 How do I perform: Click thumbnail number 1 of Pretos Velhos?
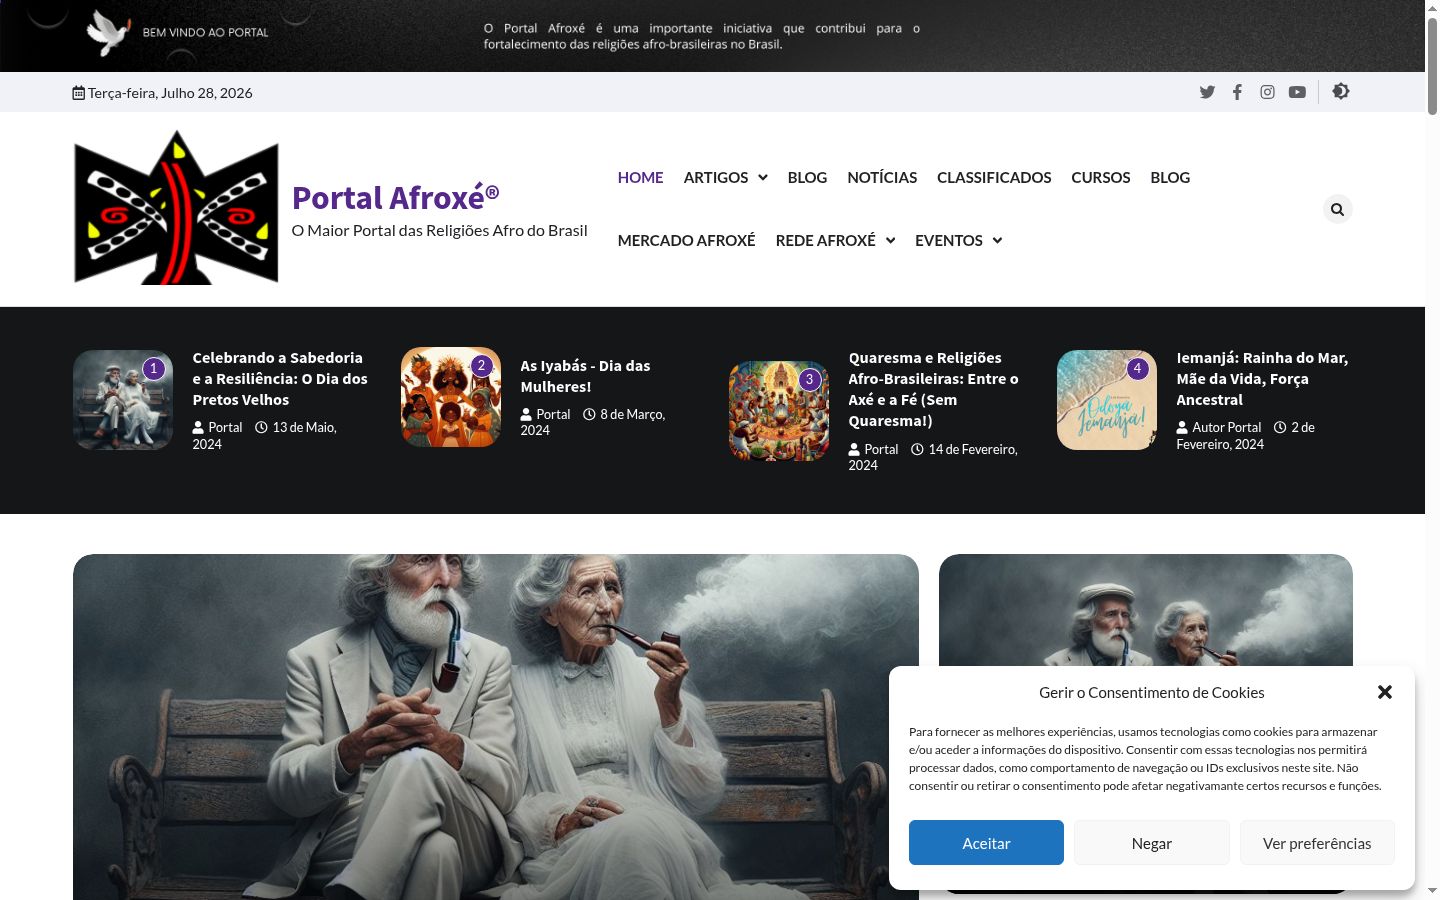(123, 400)
